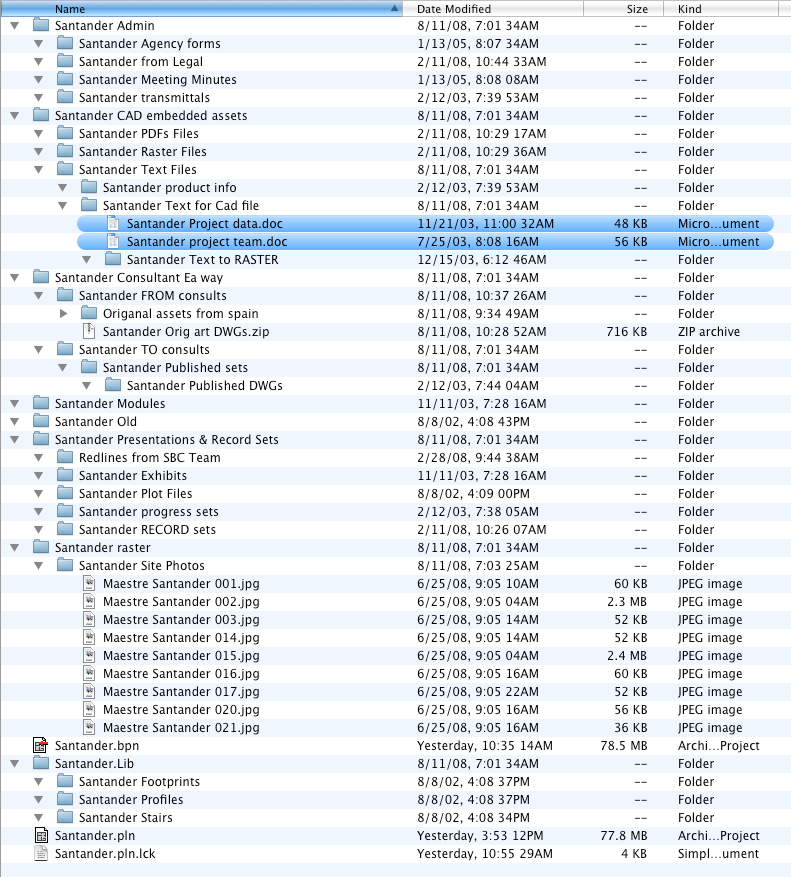Select the Santander Plot Files folder name

click(x=135, y=493)
